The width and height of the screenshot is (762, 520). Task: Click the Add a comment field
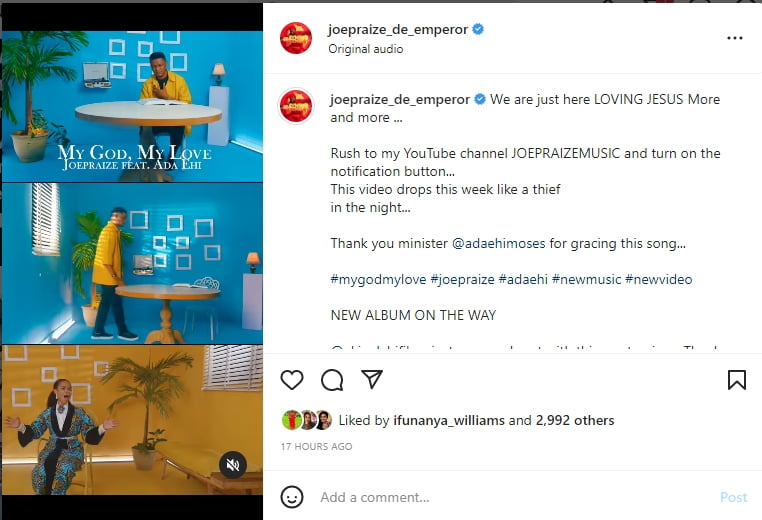tap(515, 497)
